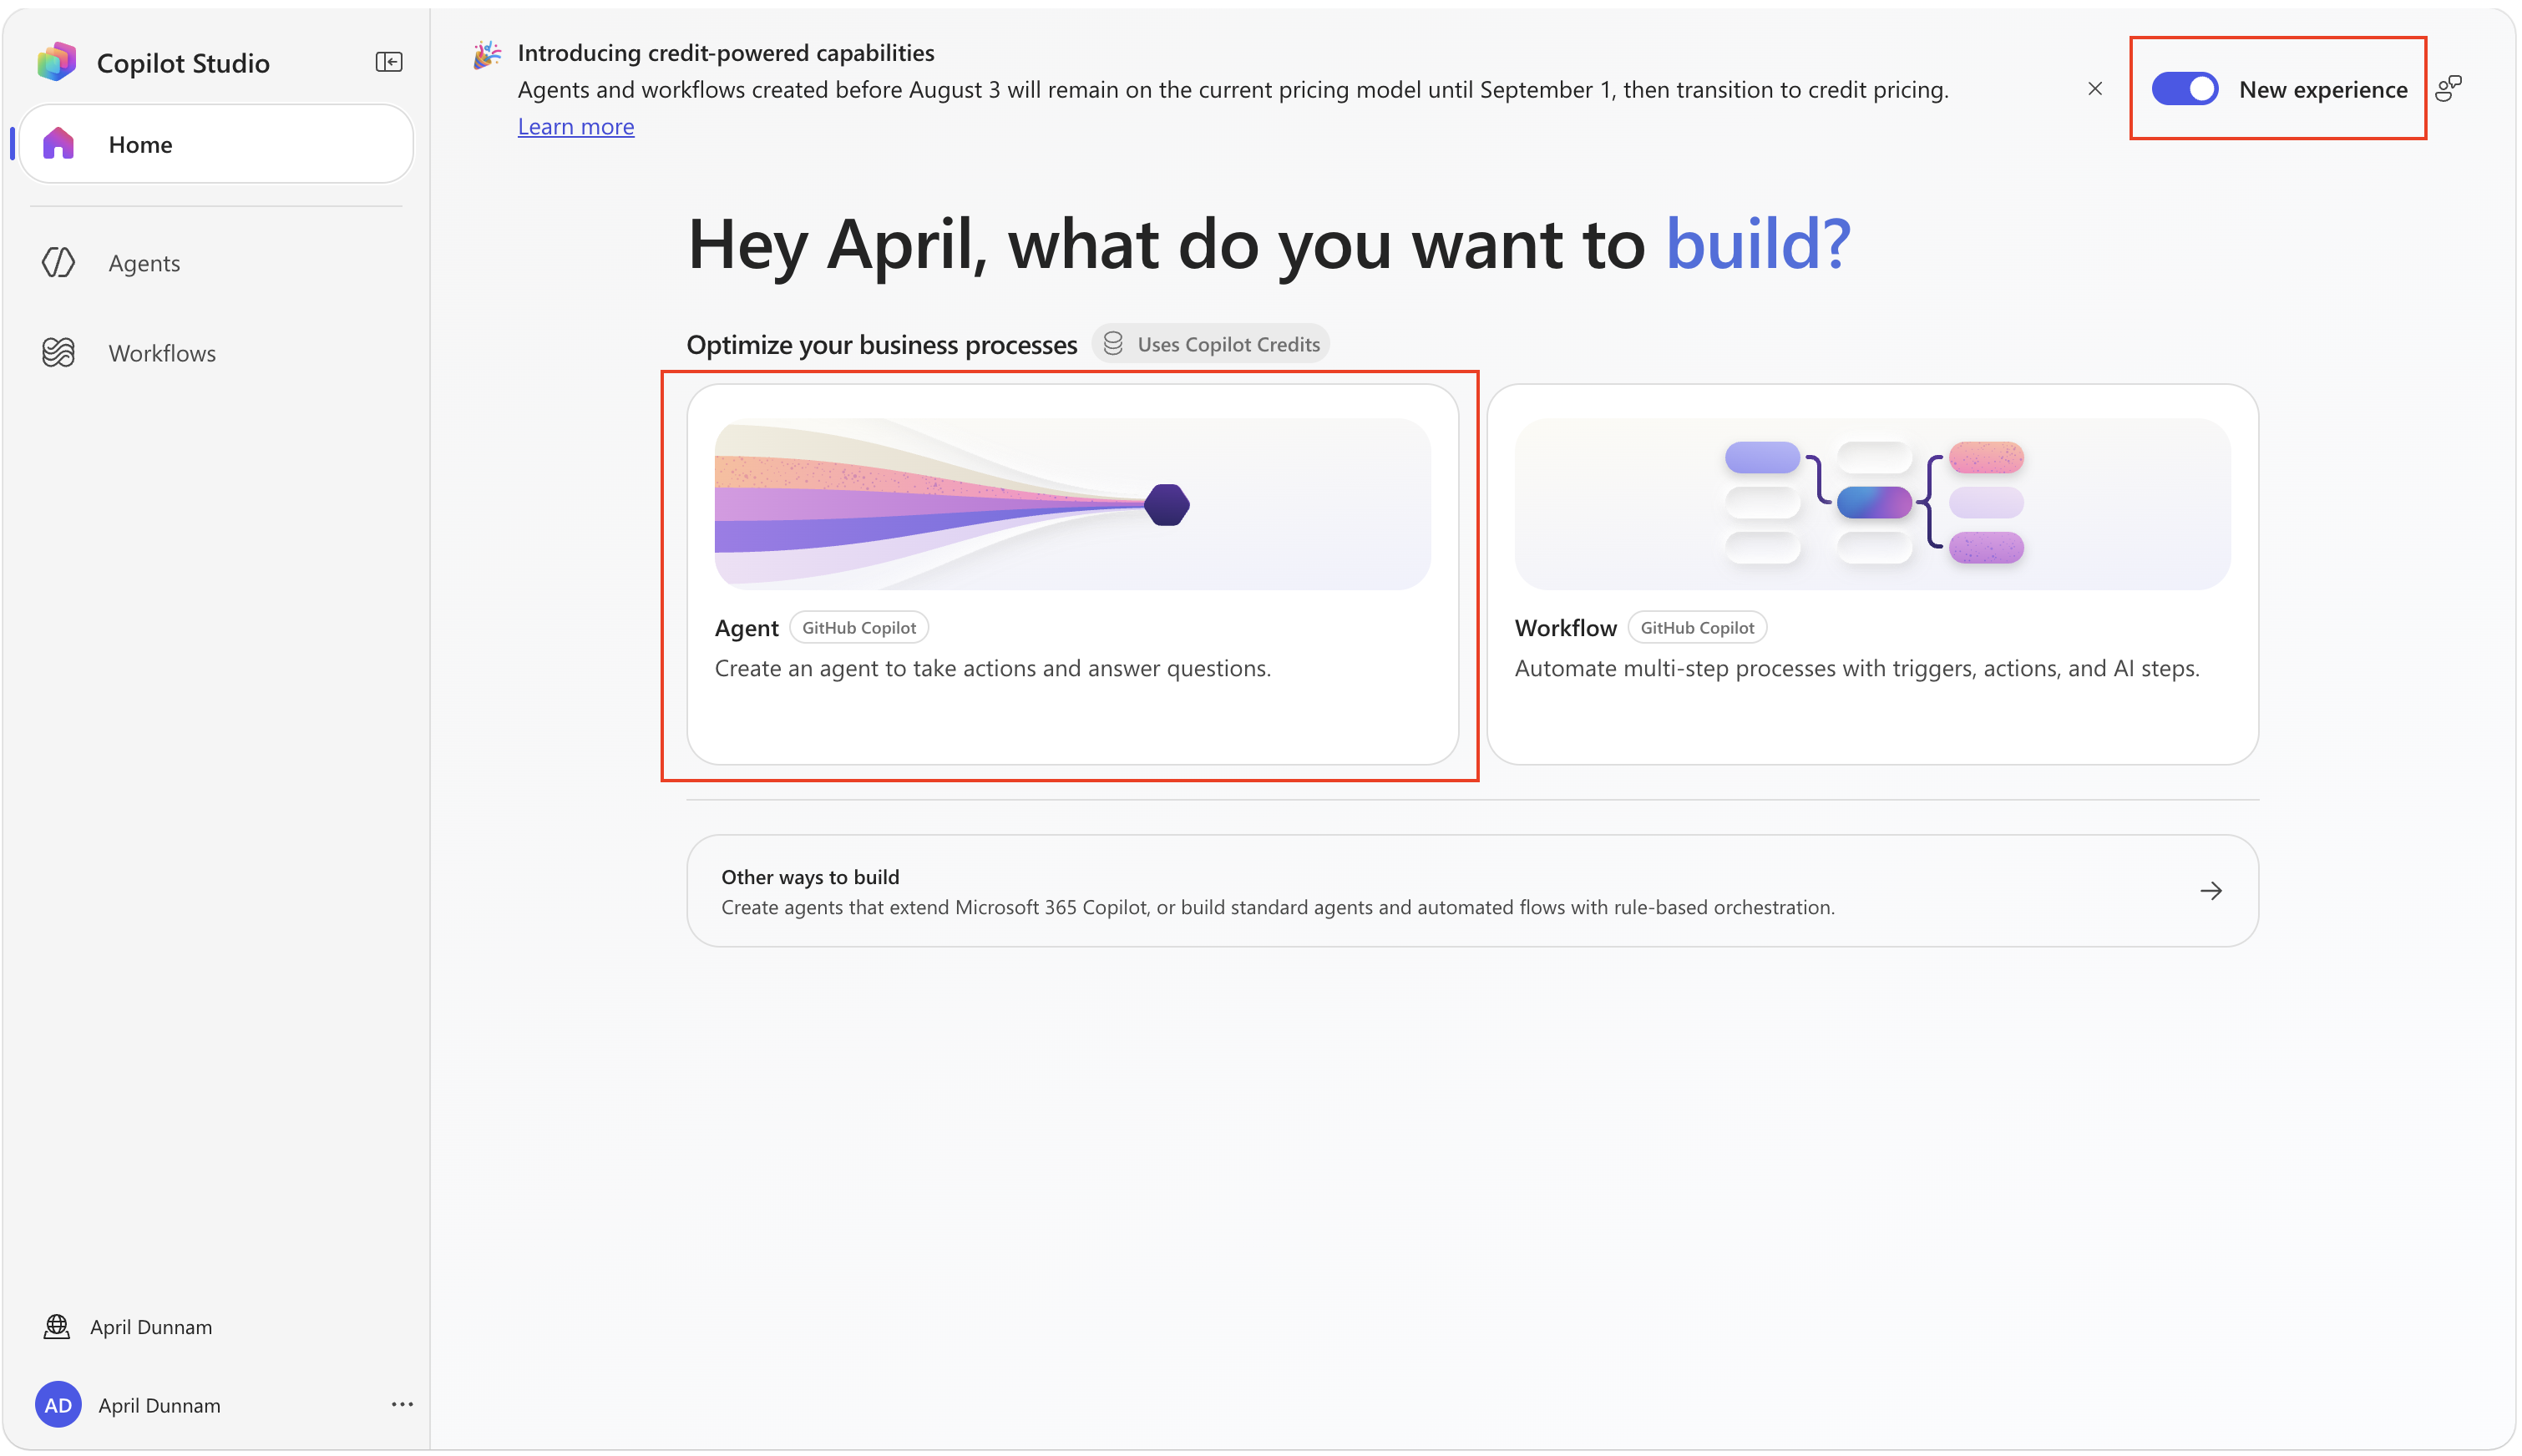Create a new Workflow card
Image resolution: width=2522 pixels, height=1456 pixels.
tap(1872, 574)
